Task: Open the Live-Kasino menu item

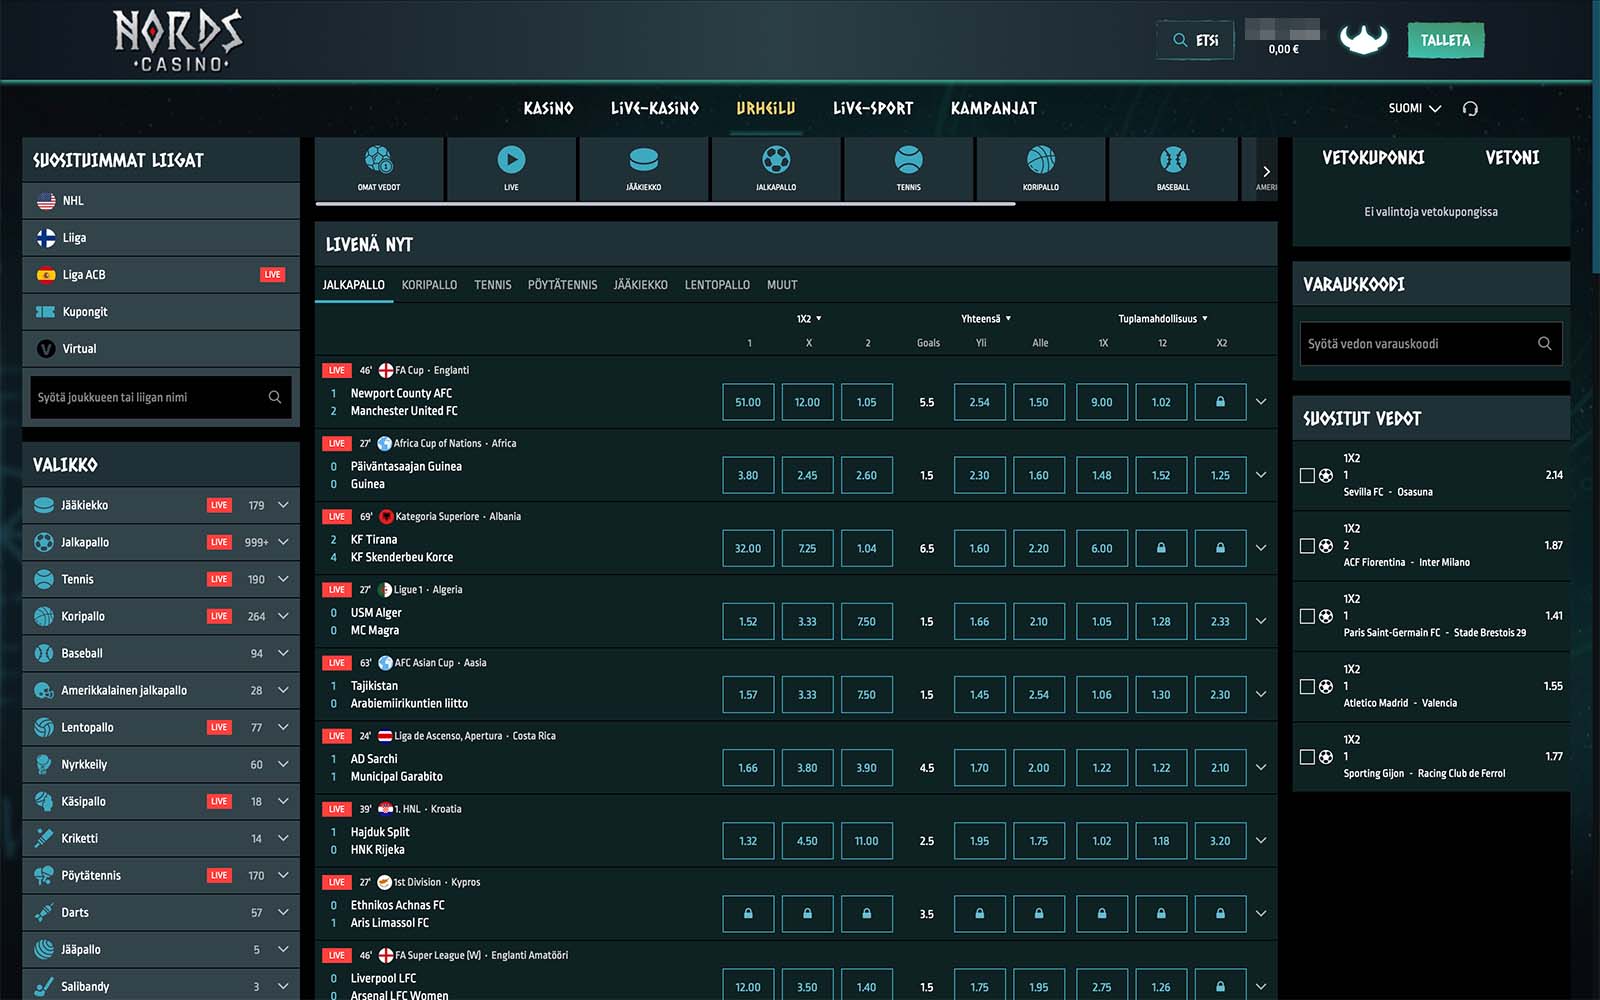Action: (x=654, y=108)
